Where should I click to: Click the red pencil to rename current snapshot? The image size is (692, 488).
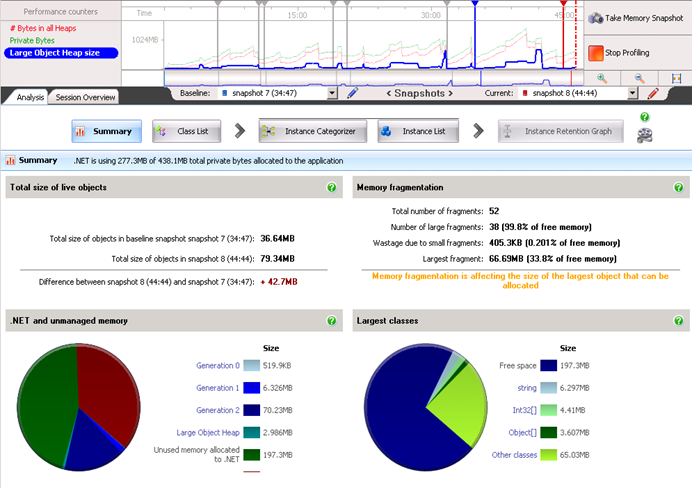653,93
